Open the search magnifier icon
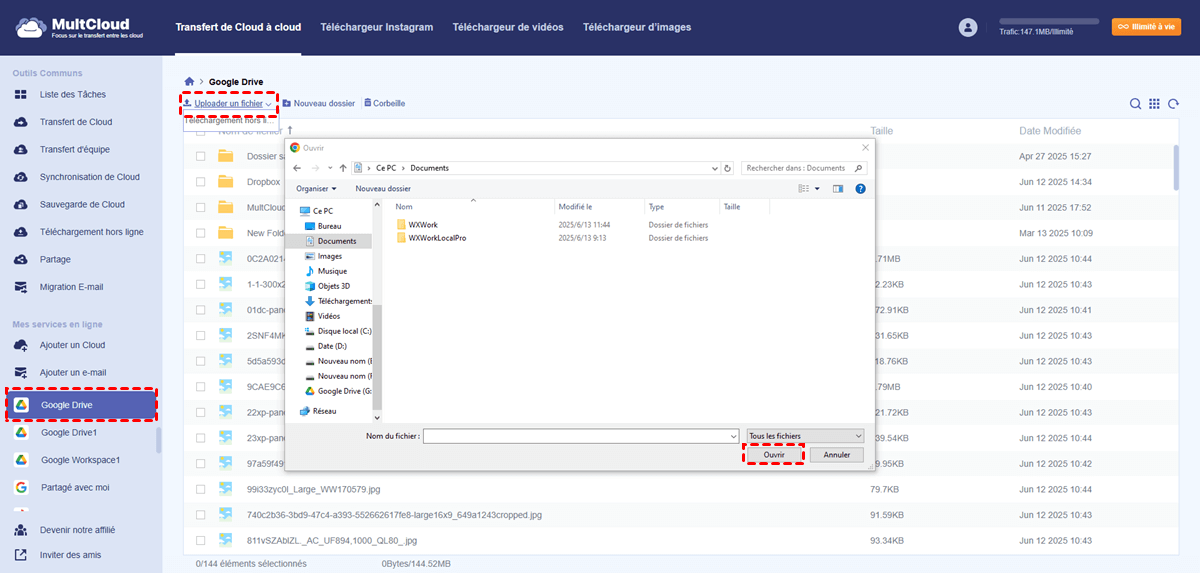This screenshot has width=1200, height=573. (x=1135, y=104)
